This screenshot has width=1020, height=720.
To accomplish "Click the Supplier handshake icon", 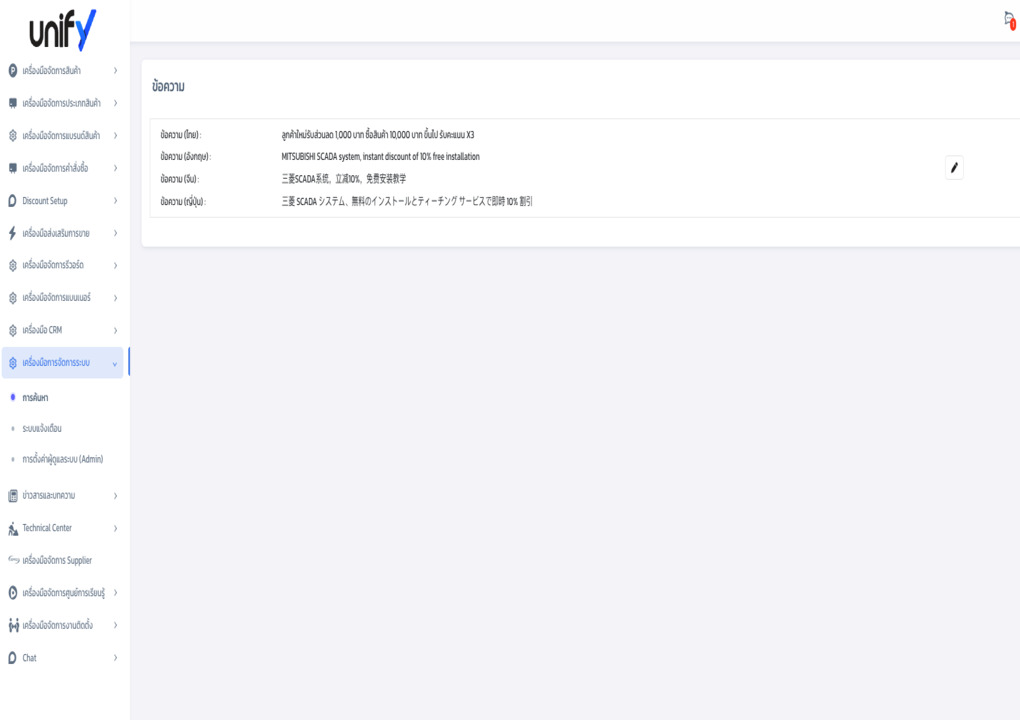I will coord(12,560).
